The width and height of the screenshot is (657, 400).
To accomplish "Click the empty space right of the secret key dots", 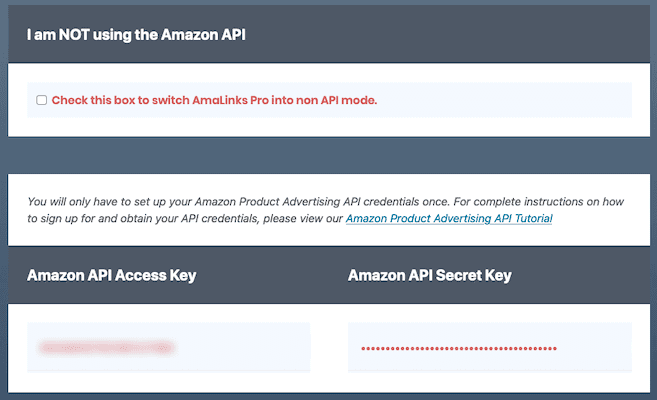I will pyautogui.click(x=595, y=348).
